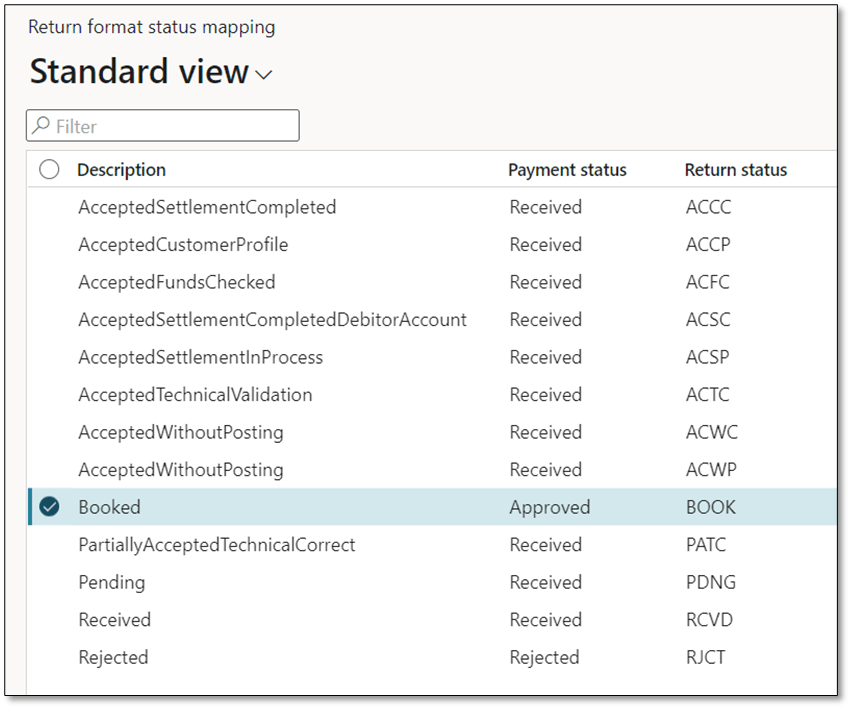The height and width of the screenshot is (709, 851).
Task: Select the Rejected row description
Action: point(113,658)
